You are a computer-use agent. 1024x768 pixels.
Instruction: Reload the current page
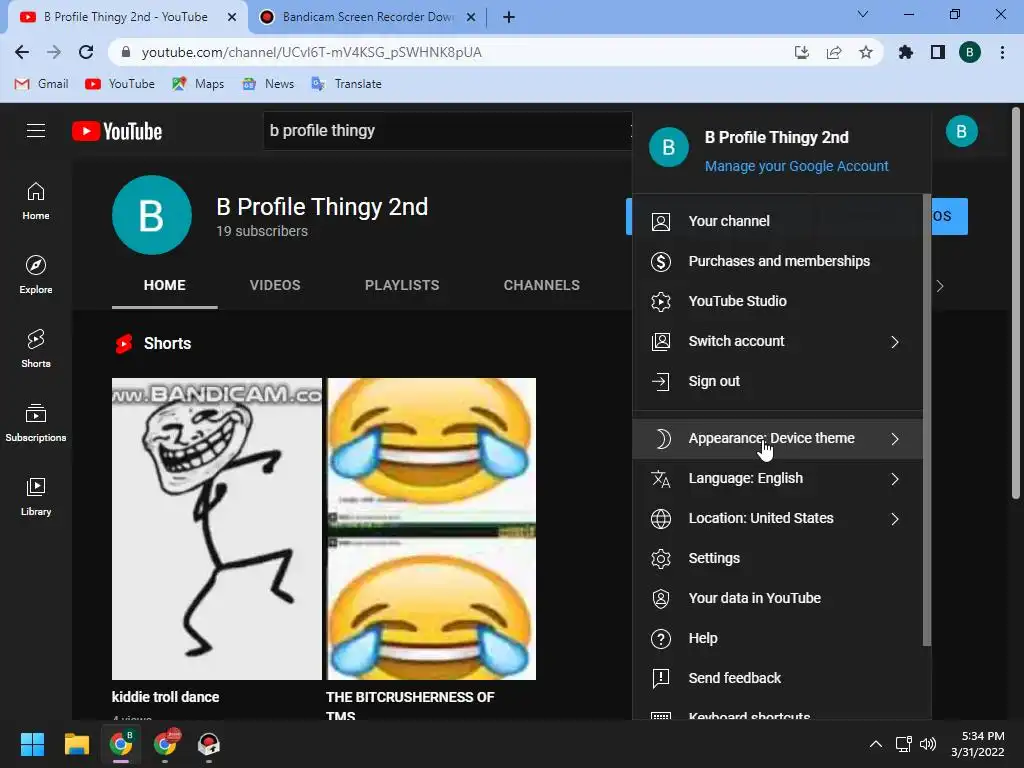[86, 52]
